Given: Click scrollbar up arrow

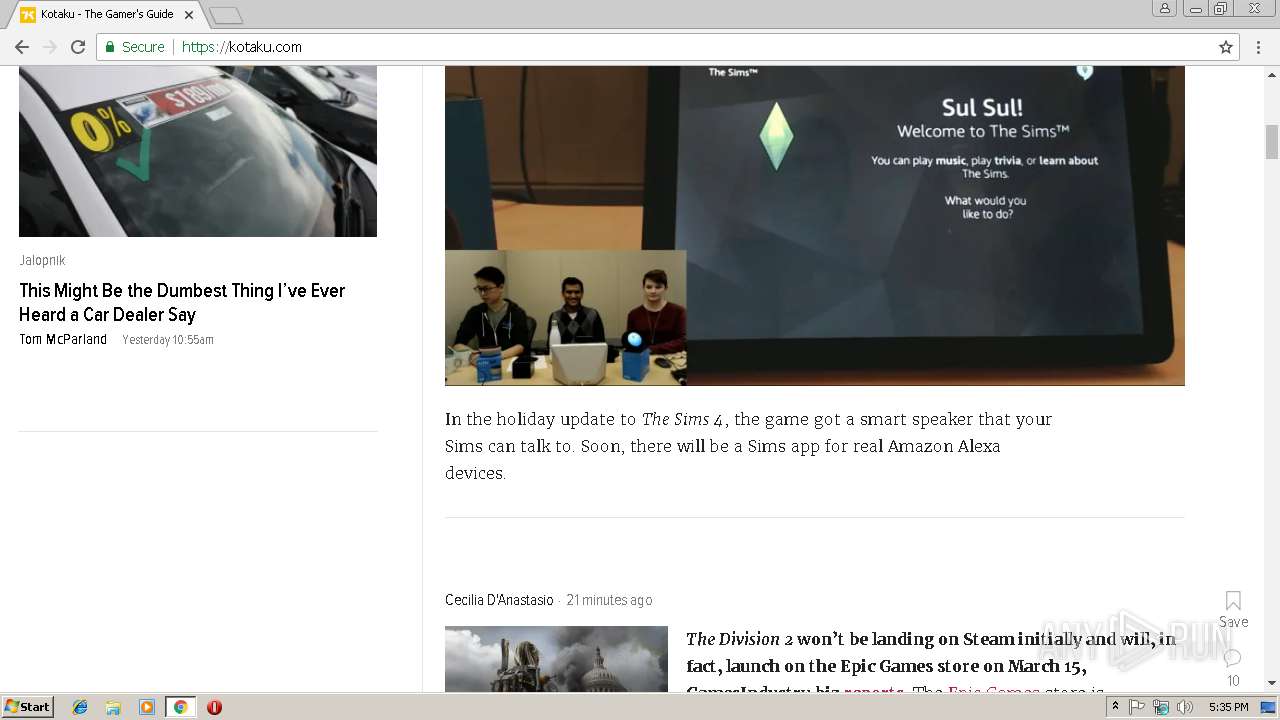Looking at the screenshot, I should 1272,73.
